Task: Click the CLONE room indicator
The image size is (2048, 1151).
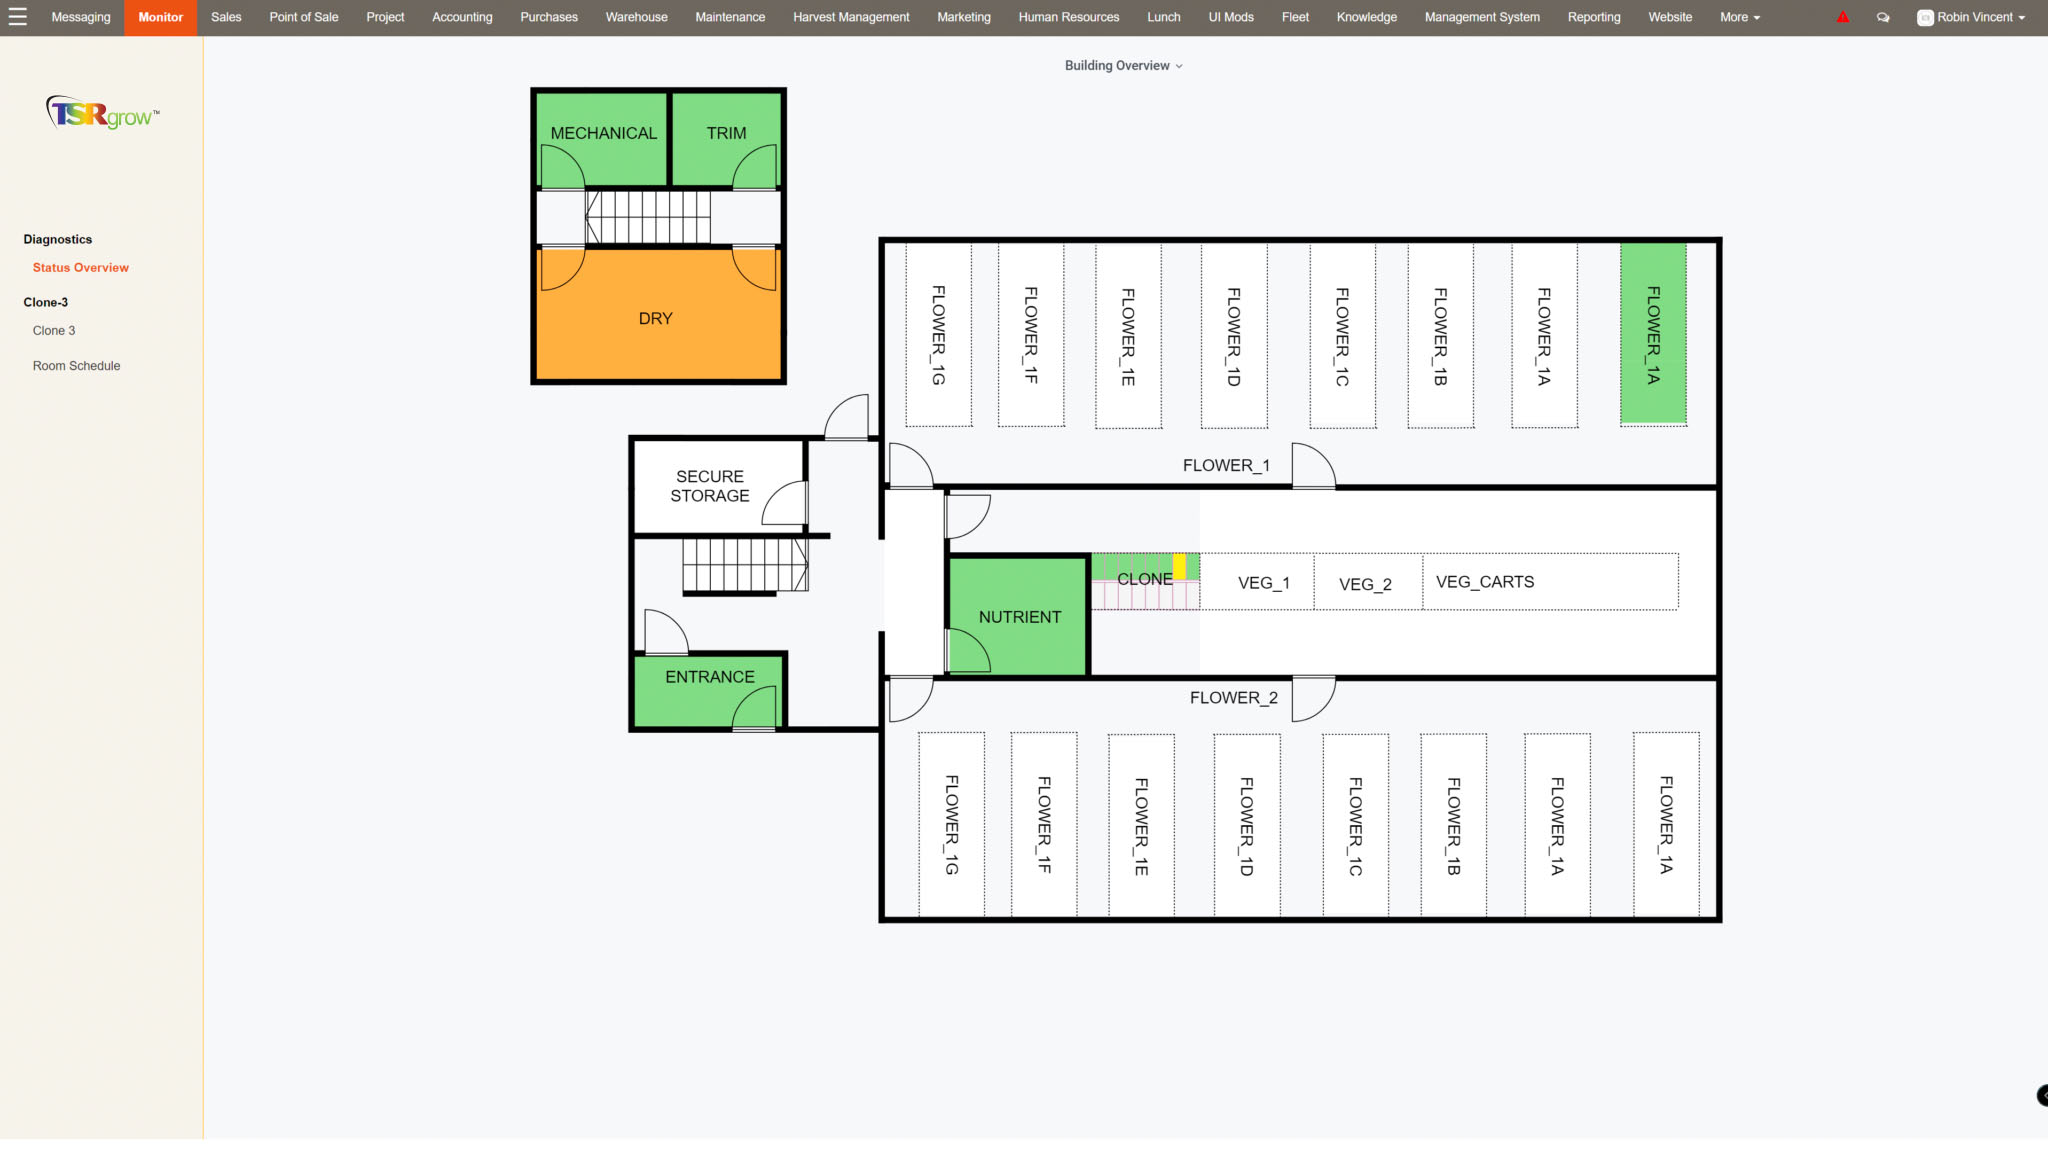Action: click(x=1146, y=581)
